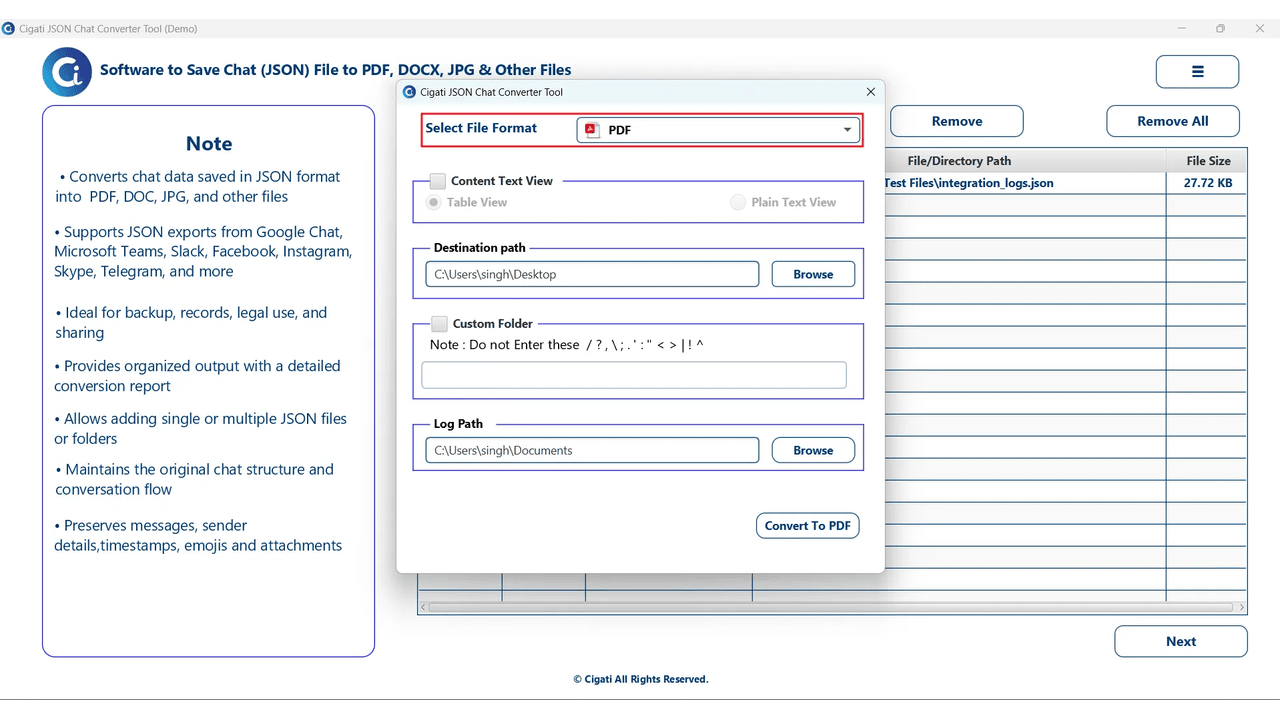Click Cigati app icon in main title bar

[x=8, y=29]
